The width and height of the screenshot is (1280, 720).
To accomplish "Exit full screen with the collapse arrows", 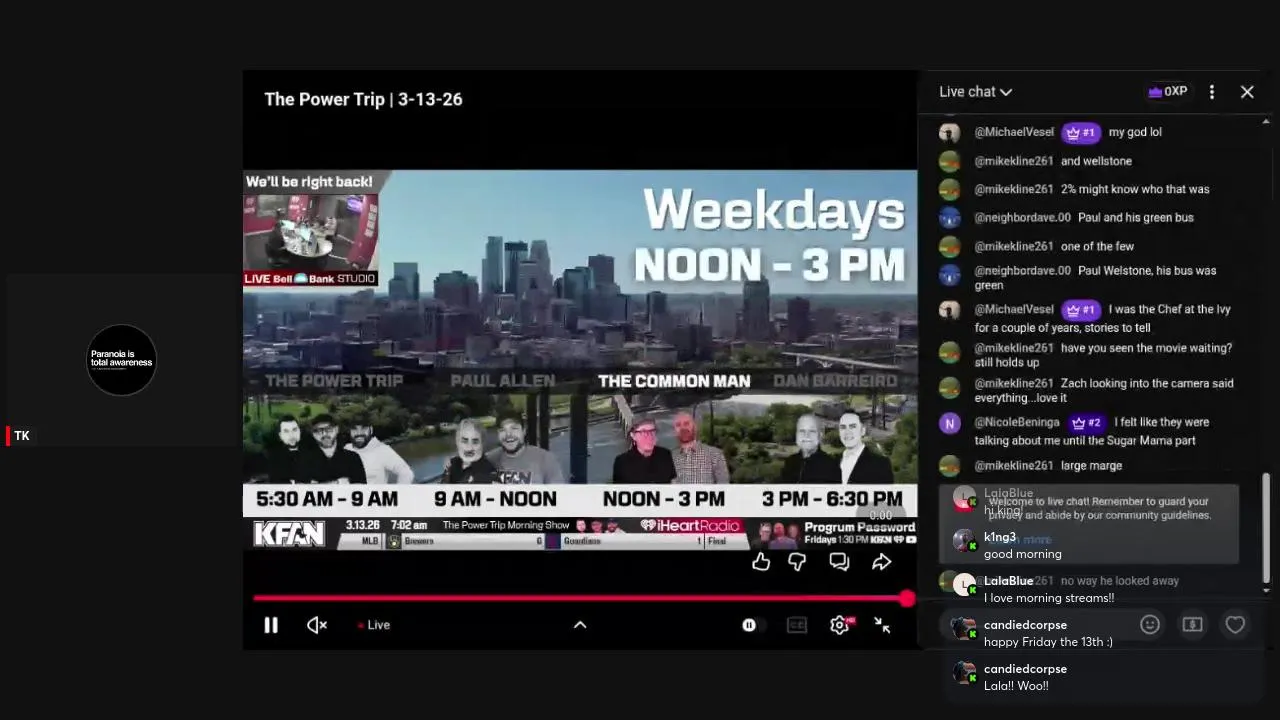I will click(x=882, y=625).
